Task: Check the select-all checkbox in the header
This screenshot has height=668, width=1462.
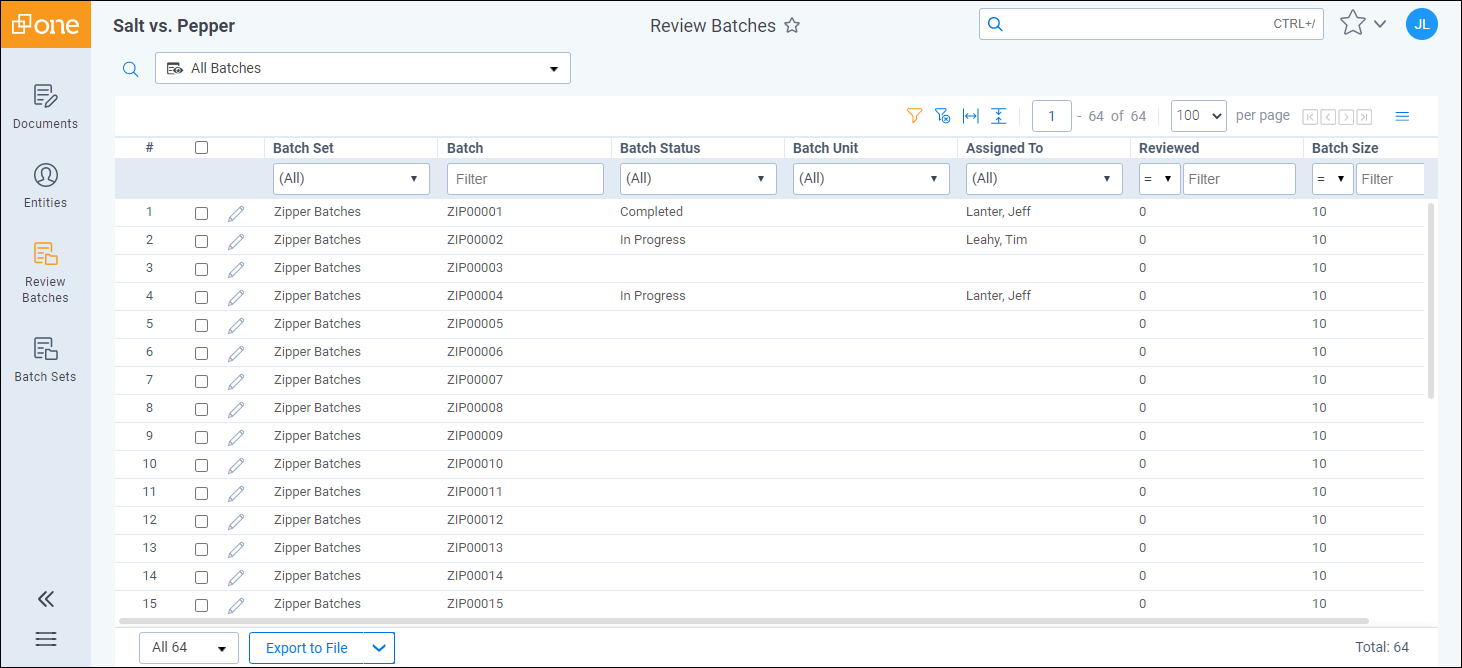Action: click(201, 148)
